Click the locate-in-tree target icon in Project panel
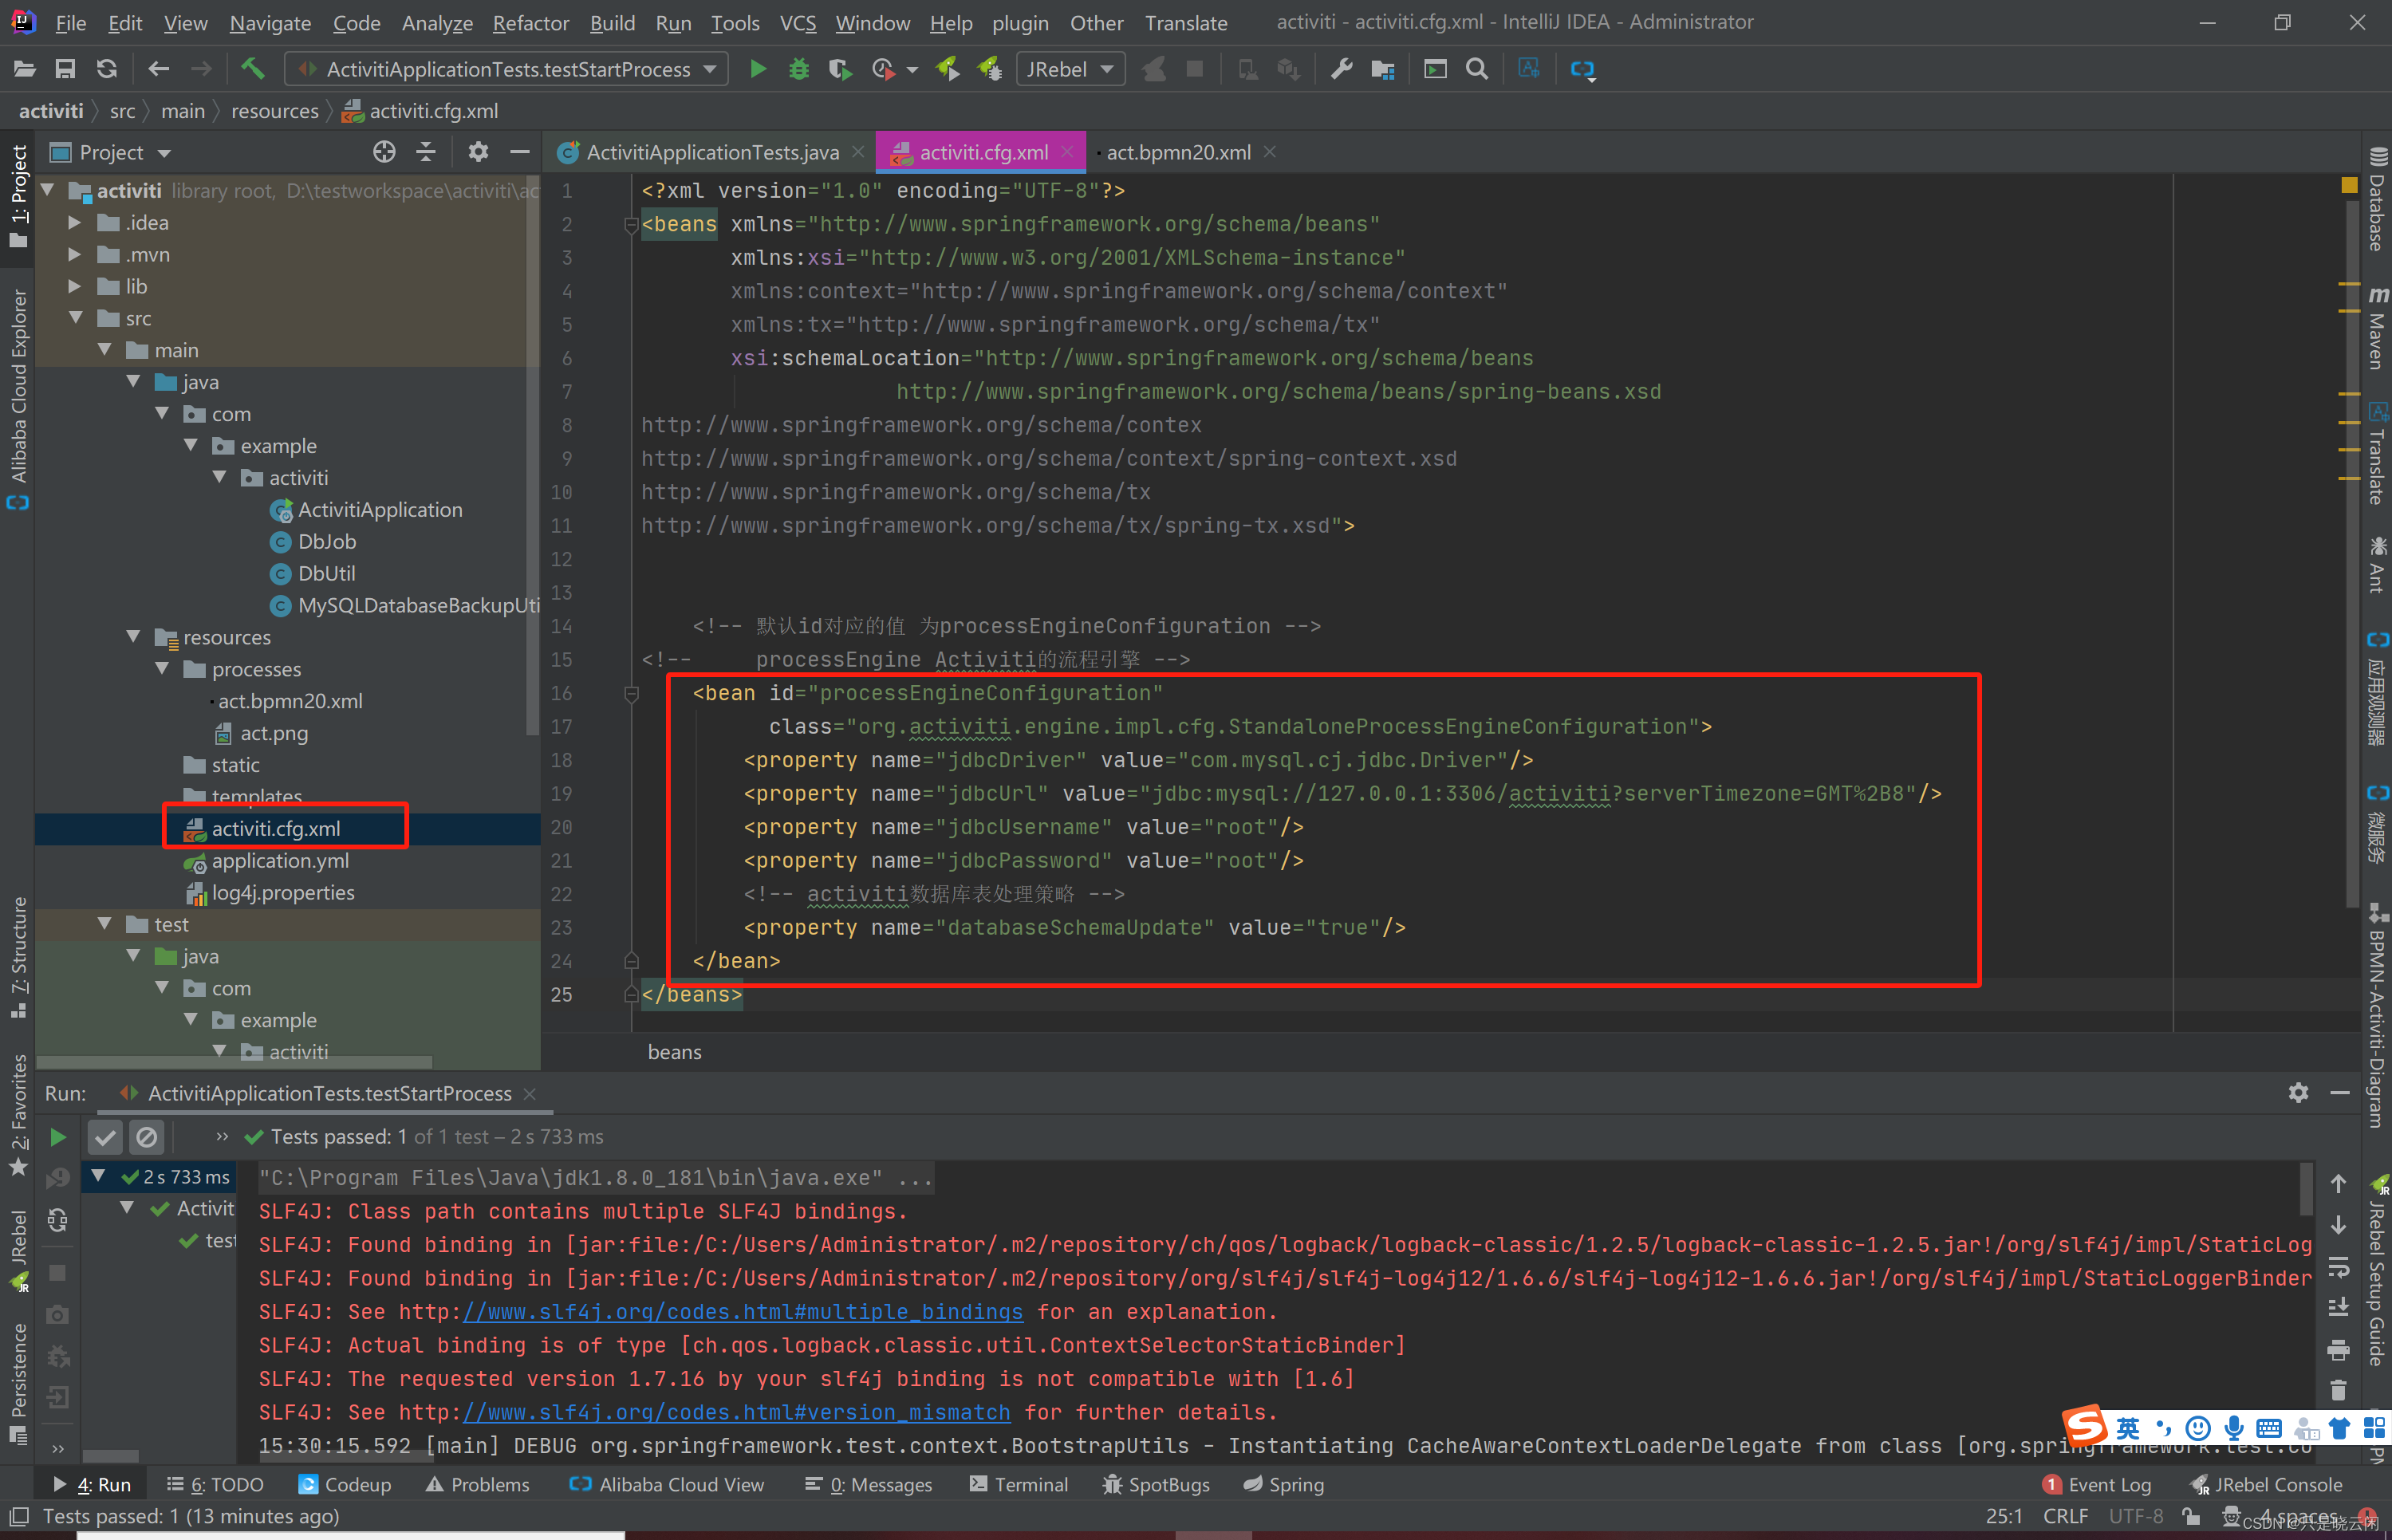The height and width of the screenshot is (1540, 2392). point(384,152)
